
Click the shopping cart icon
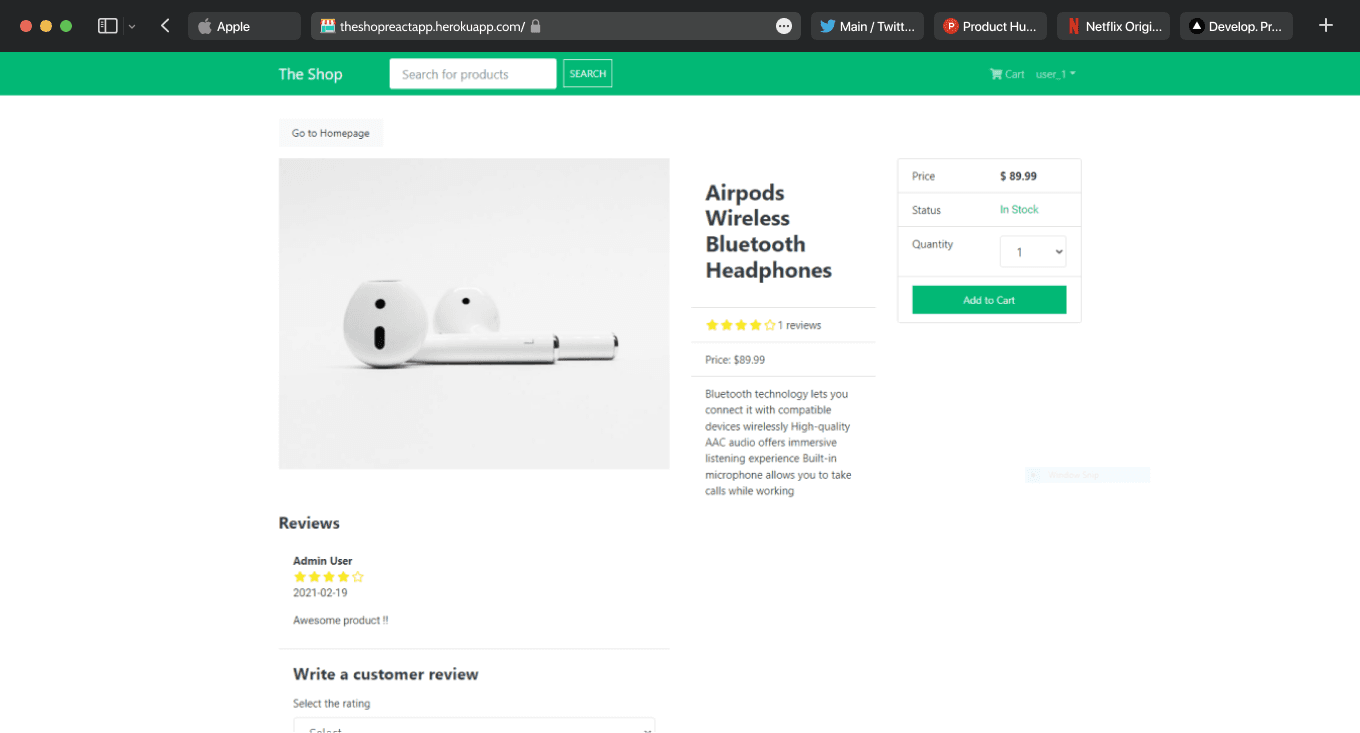click(996, 74)
